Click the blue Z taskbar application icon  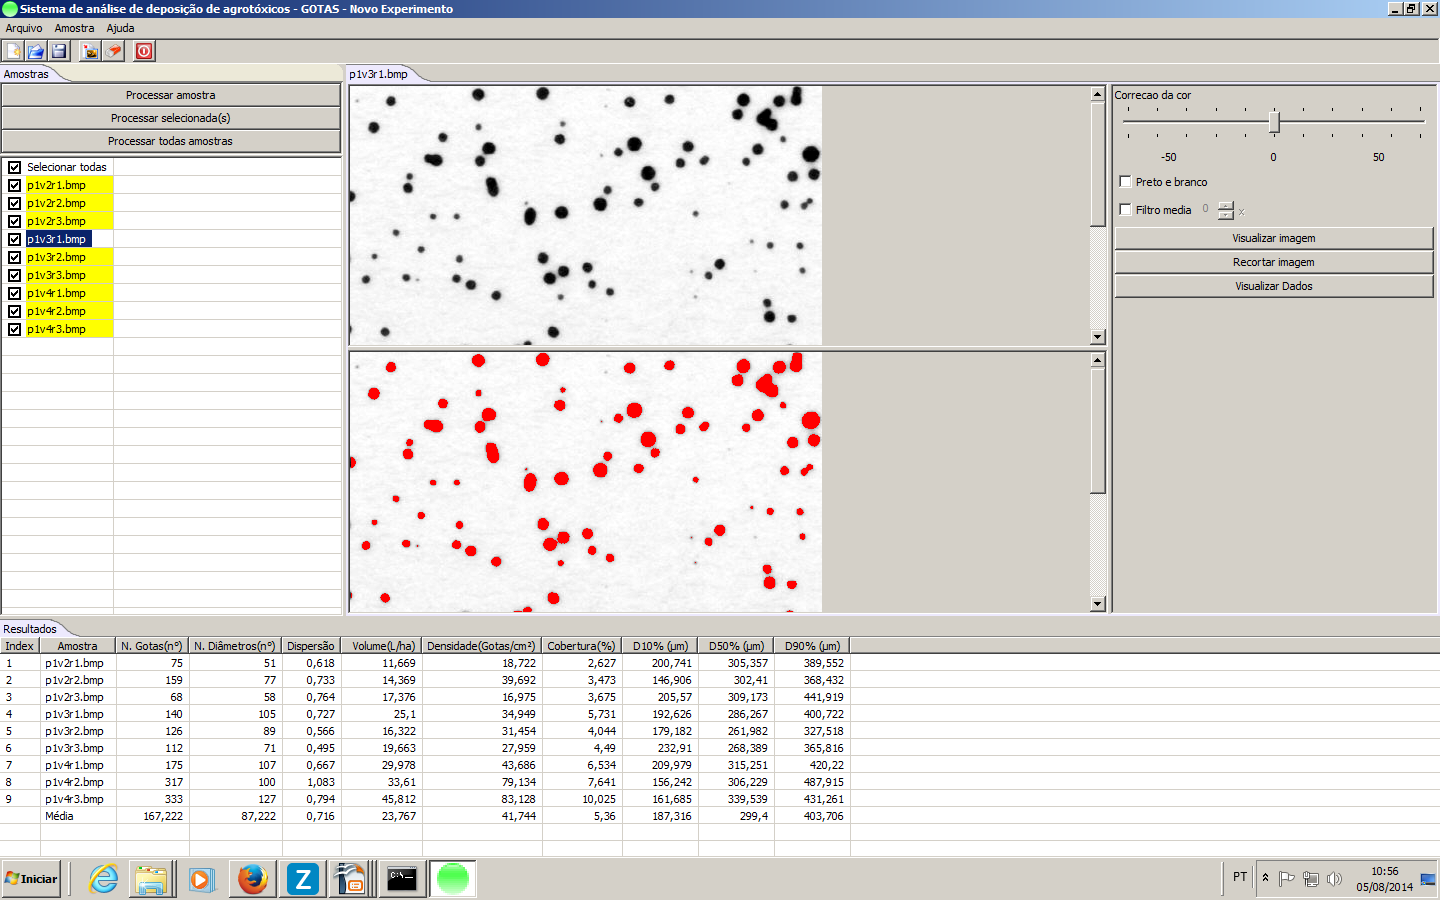click(x=302, y=879)
